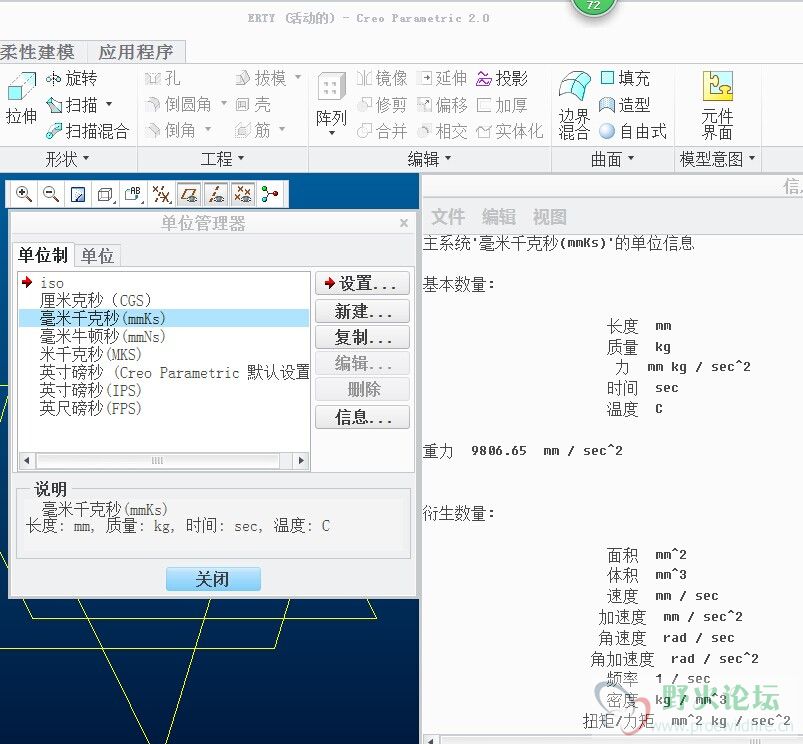Screen dimensions: 803x744
Task: Select 毫米牛顿秒(mmNs) in unit list
Action: pyautogui.click(x=164, y=336)
